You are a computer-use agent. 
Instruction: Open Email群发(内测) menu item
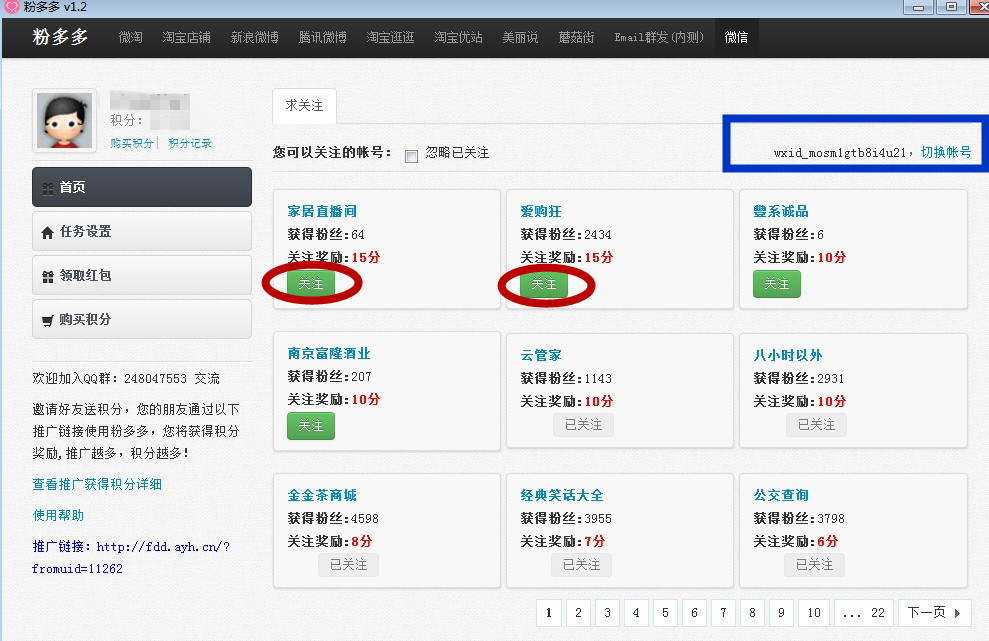[659, 38]
